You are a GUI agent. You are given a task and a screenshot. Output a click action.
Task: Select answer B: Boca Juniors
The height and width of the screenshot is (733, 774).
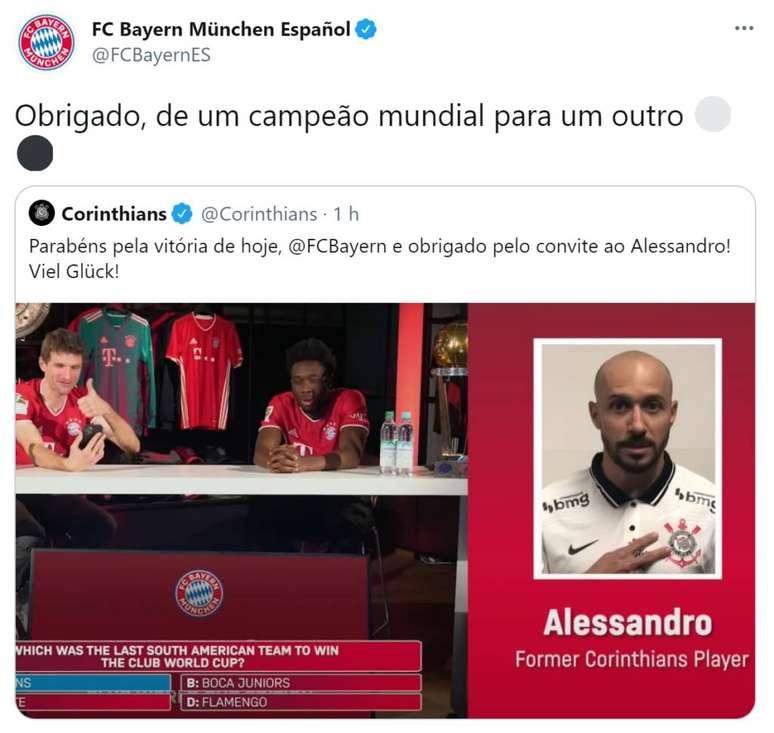(x=301, y=683)
